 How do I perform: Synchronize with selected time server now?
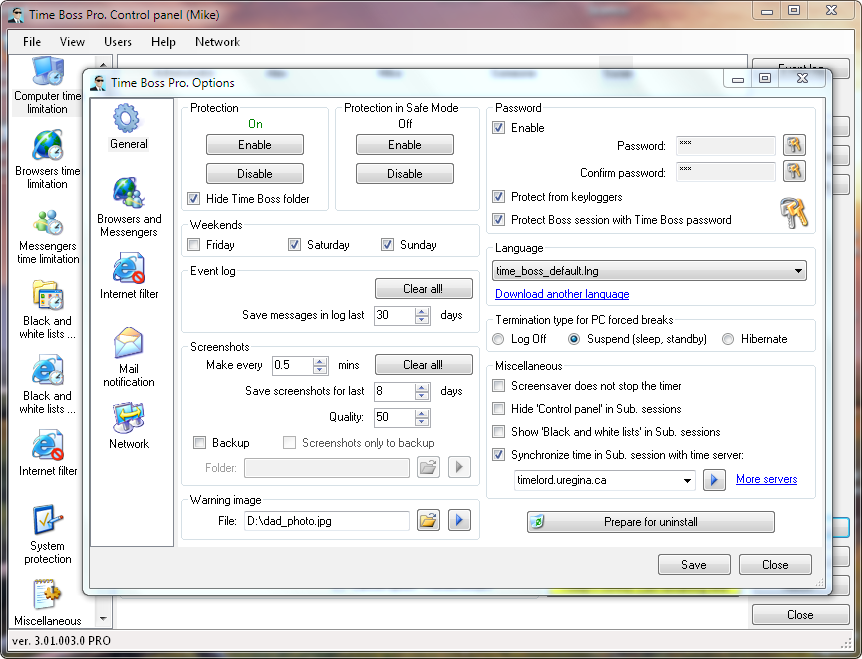(x=714, y=480)
